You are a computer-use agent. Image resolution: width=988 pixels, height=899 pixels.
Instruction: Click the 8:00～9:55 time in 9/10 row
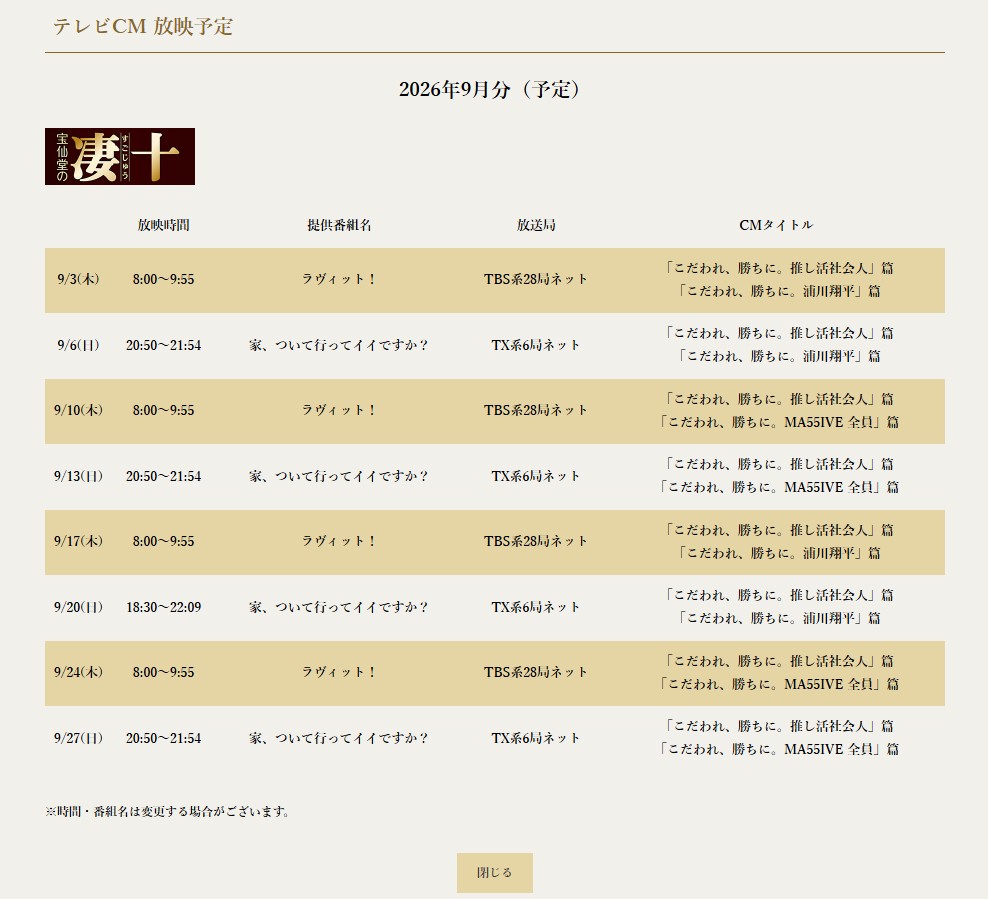(164, 410)
